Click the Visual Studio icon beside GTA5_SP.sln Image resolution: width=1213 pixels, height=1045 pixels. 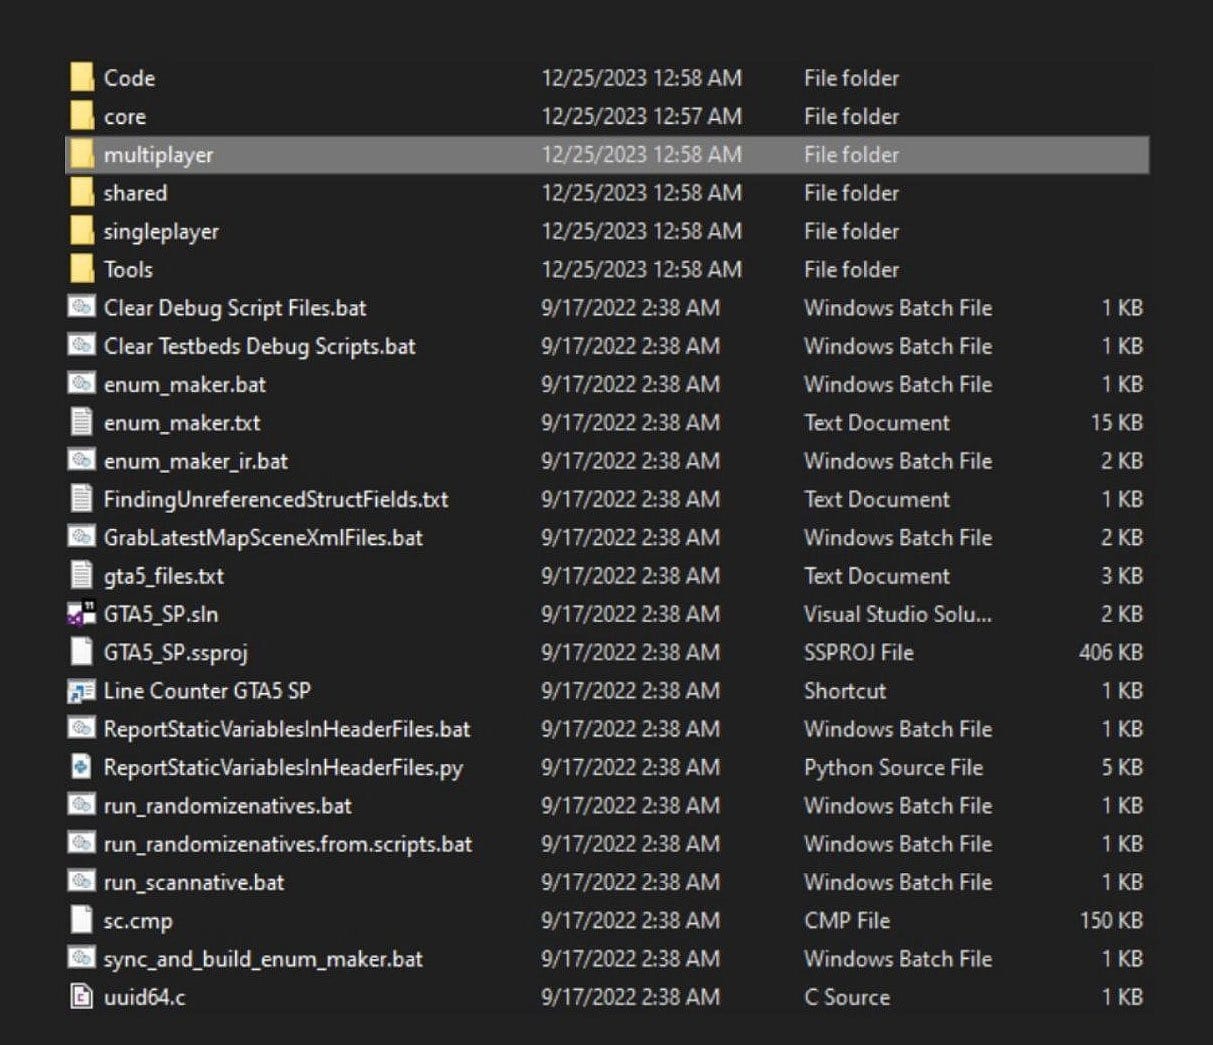(84, 614)
